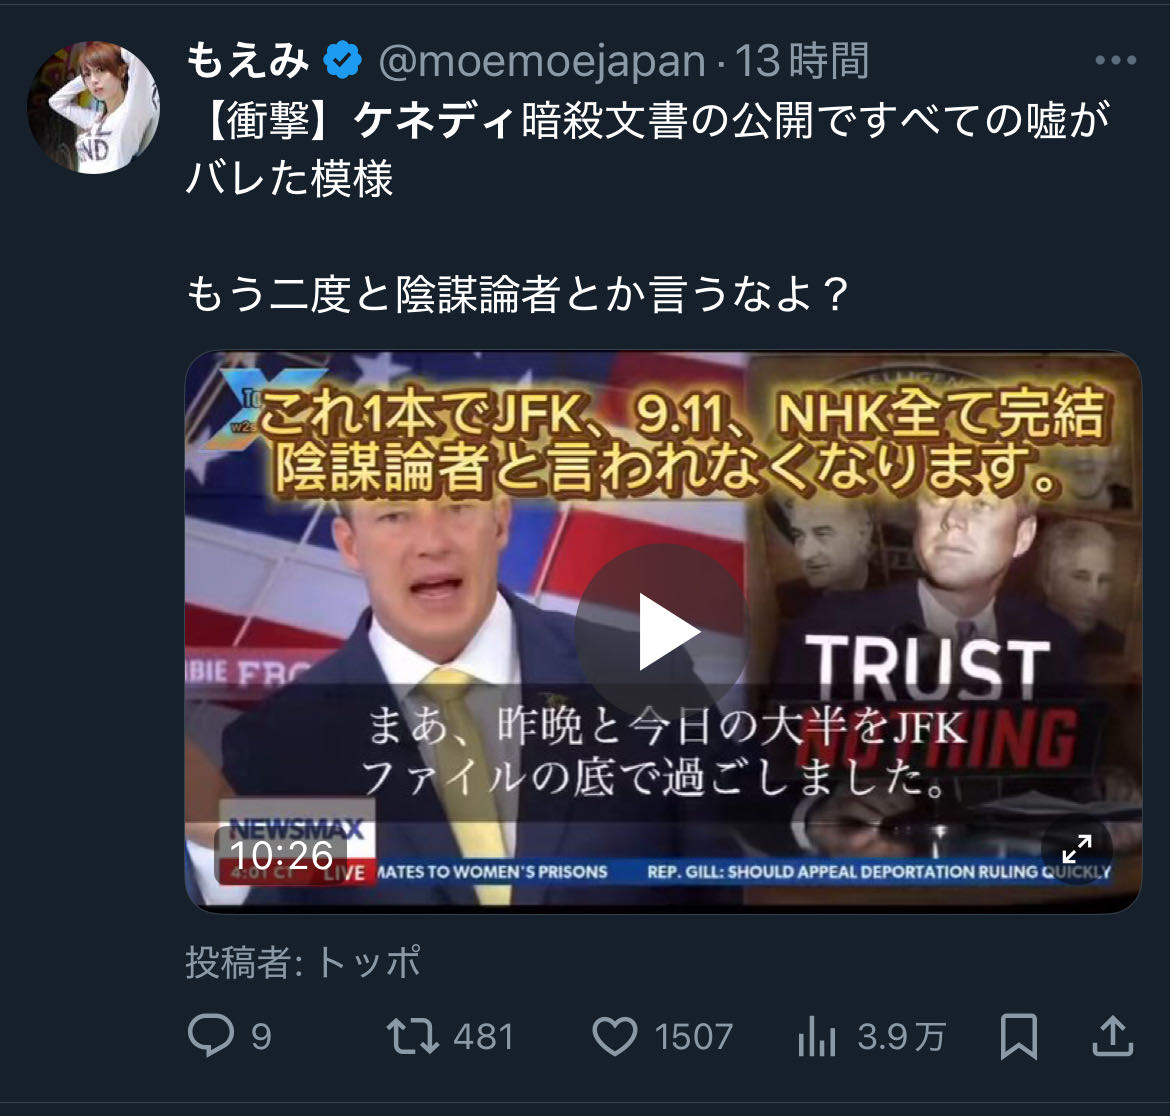
Task: Open the tweet text about ケネディ暗殺文書
Action: point(648,149)
